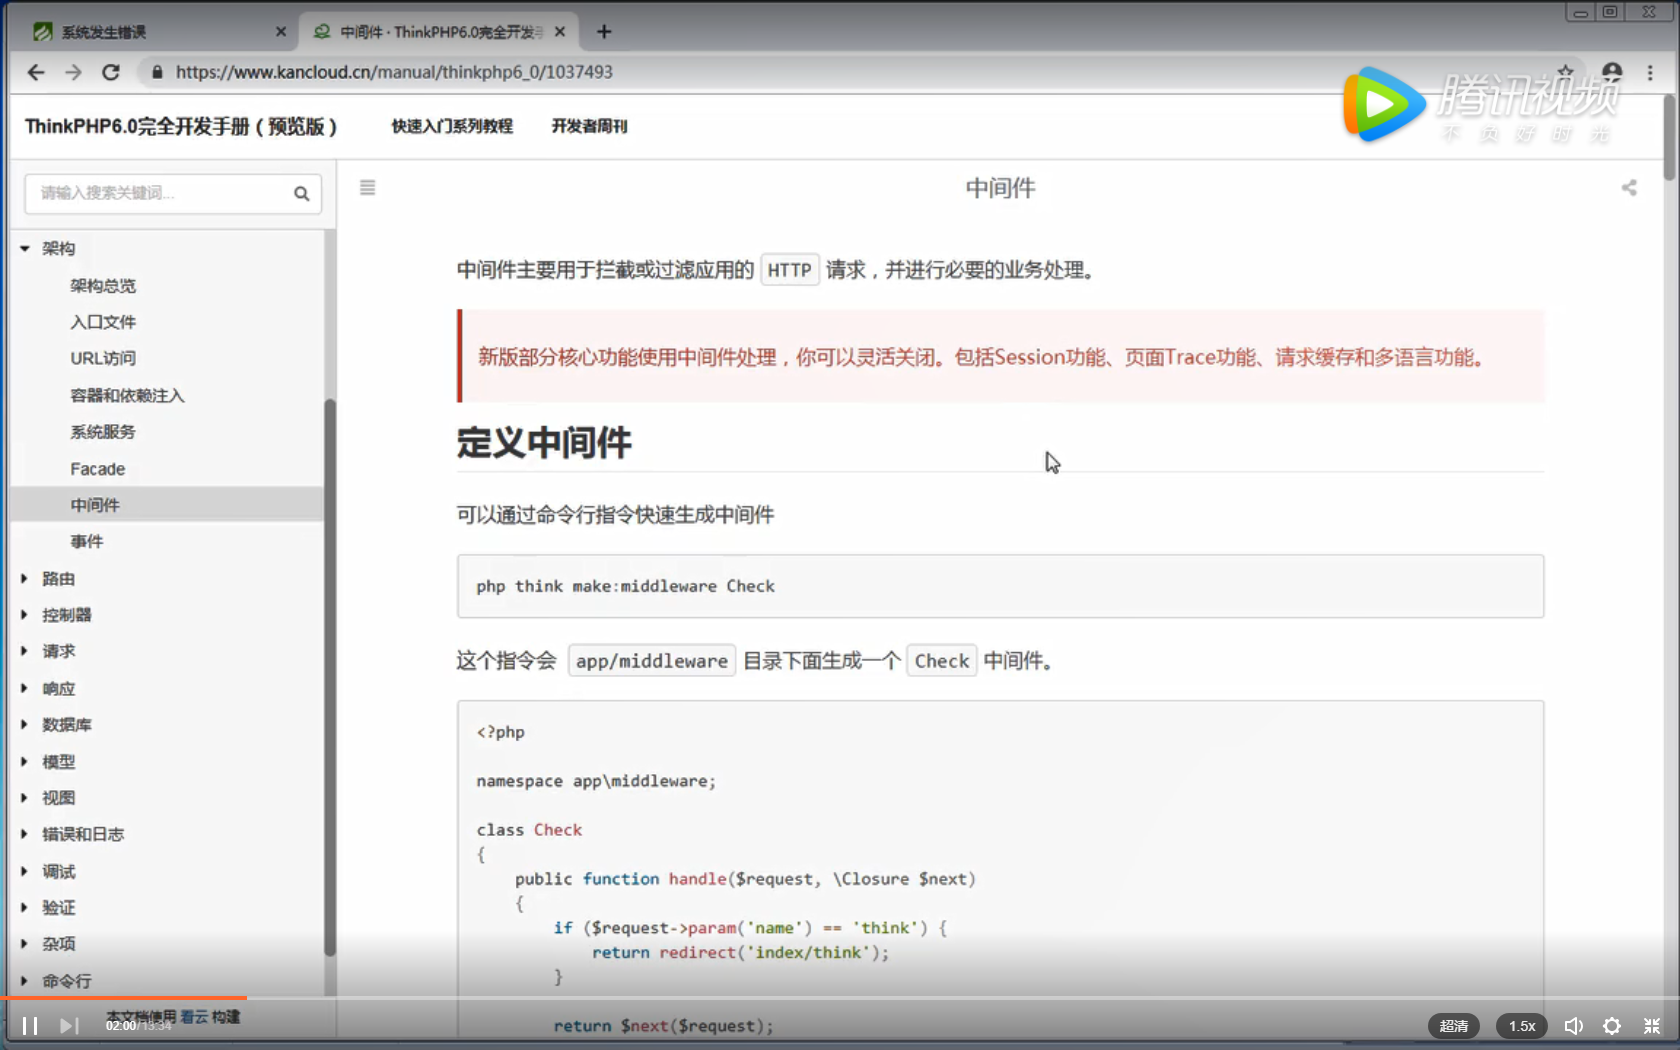Image resolution: width=1680 pixels, height=1050 pixels.
Task: Click the padlock icon in address bar
Action: point(156,72)
